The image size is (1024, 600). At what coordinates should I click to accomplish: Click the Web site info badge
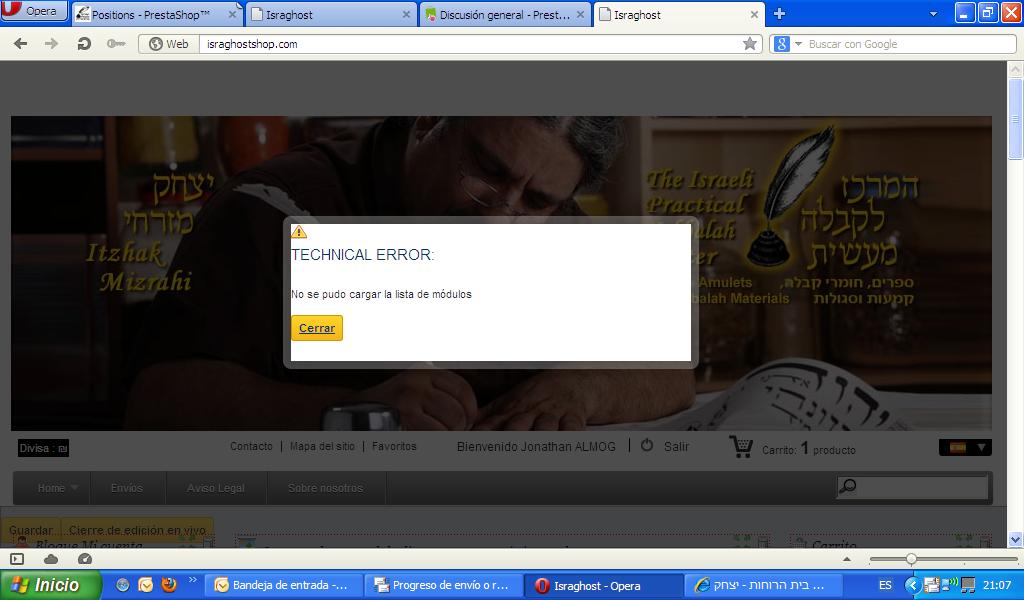169,44
